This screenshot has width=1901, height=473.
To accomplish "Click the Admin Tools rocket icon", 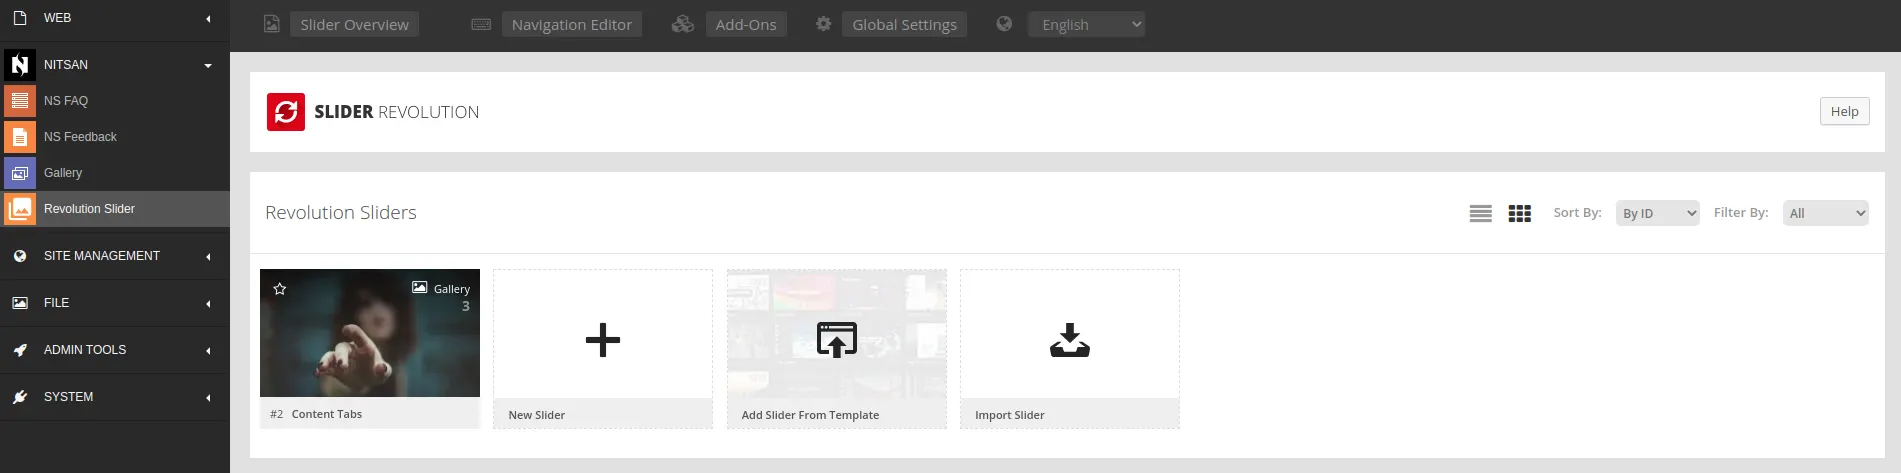I will tap(19, 350).
